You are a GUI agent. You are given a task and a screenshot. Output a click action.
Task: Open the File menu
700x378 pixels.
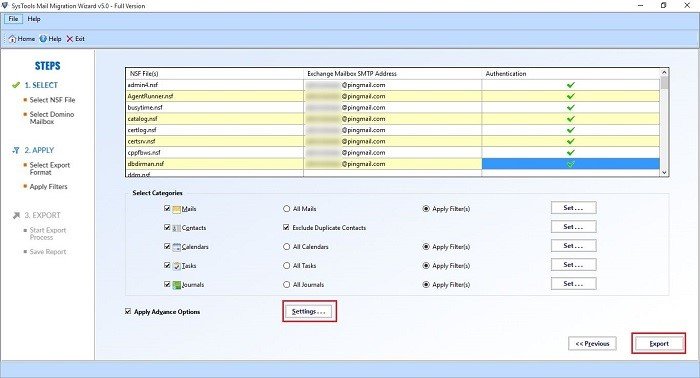pos(13,19)
